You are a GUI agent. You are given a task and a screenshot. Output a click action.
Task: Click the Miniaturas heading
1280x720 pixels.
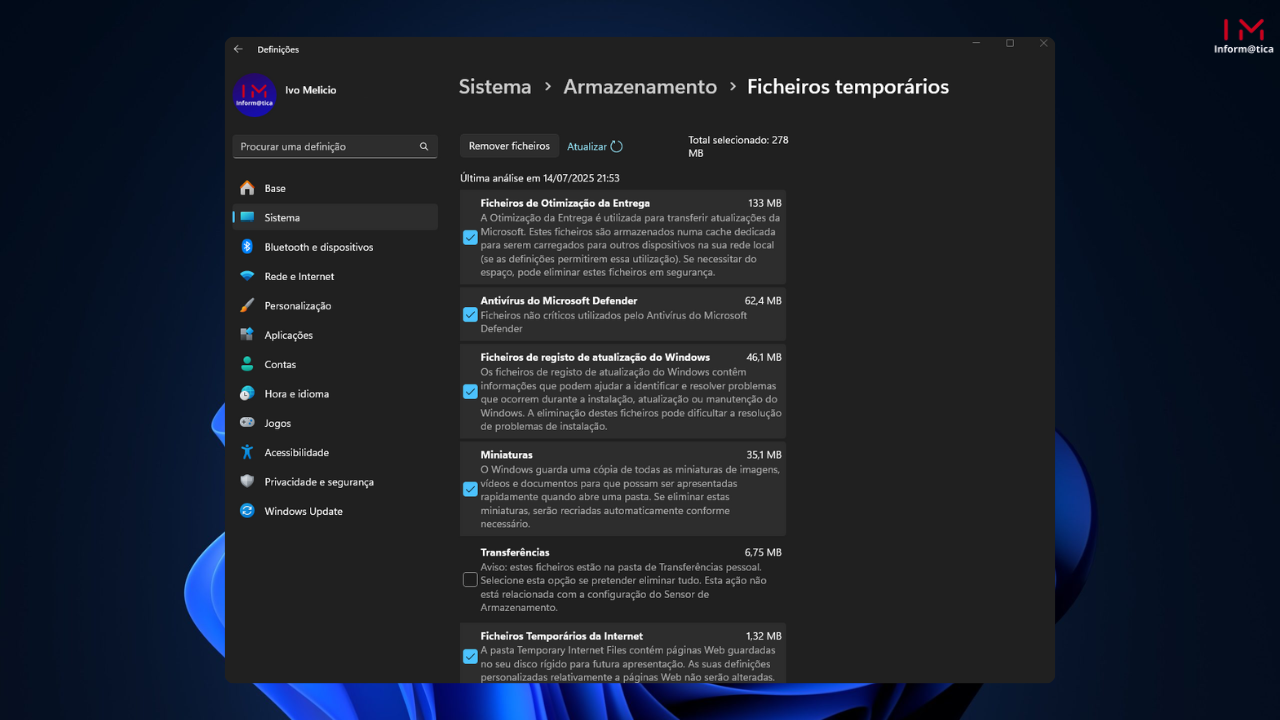click(x=506, y=455)
